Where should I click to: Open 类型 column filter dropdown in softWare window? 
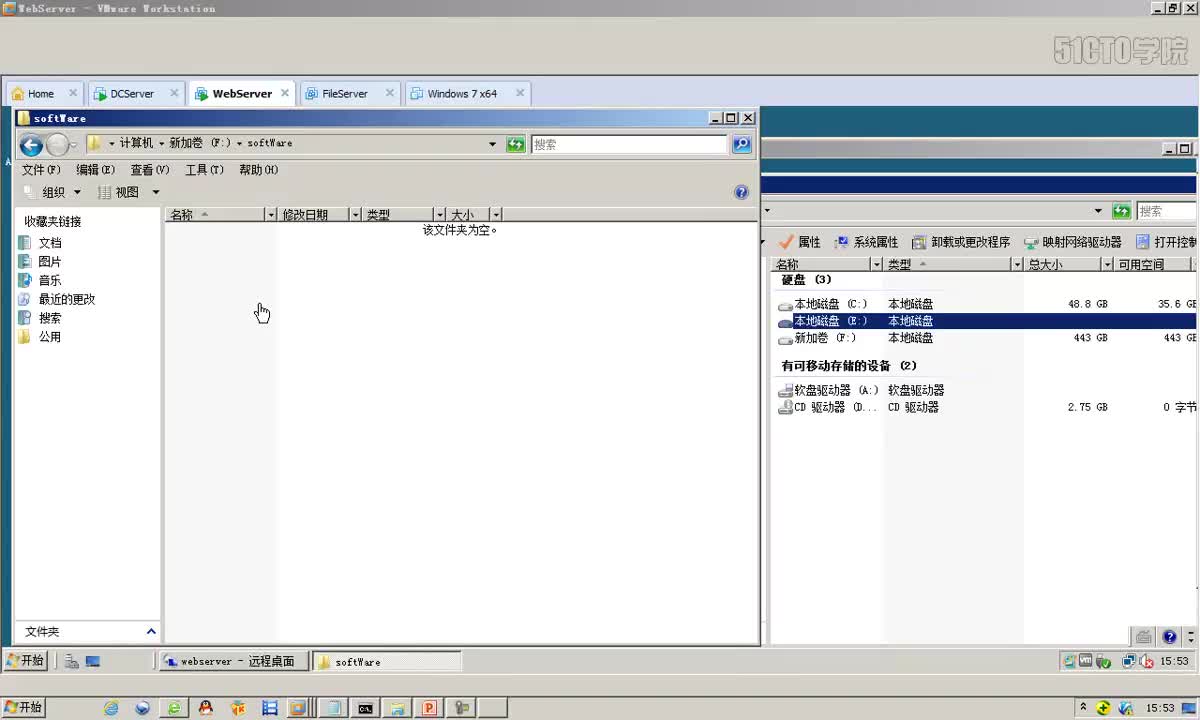click(x=439, y=215)
